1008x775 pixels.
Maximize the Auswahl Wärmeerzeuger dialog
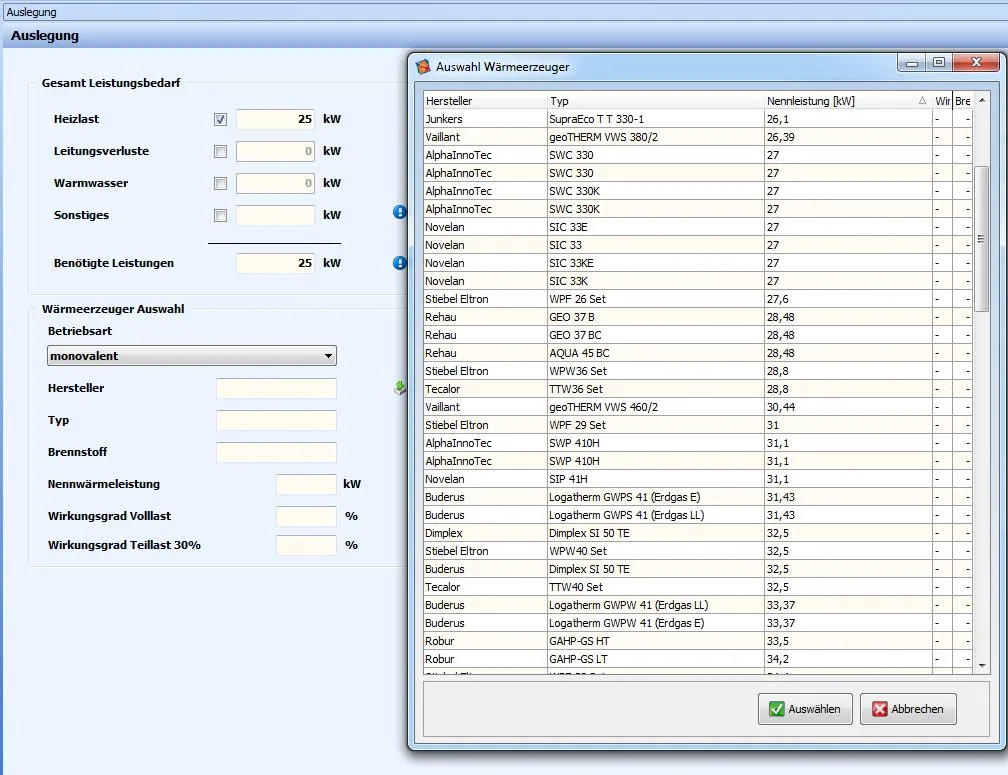click(x=939, y=62)
